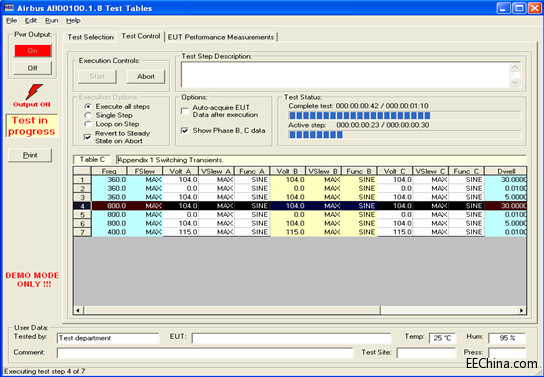Select row header 1 in table
Viewport: 544px width, 377px height.
[82, 180]
